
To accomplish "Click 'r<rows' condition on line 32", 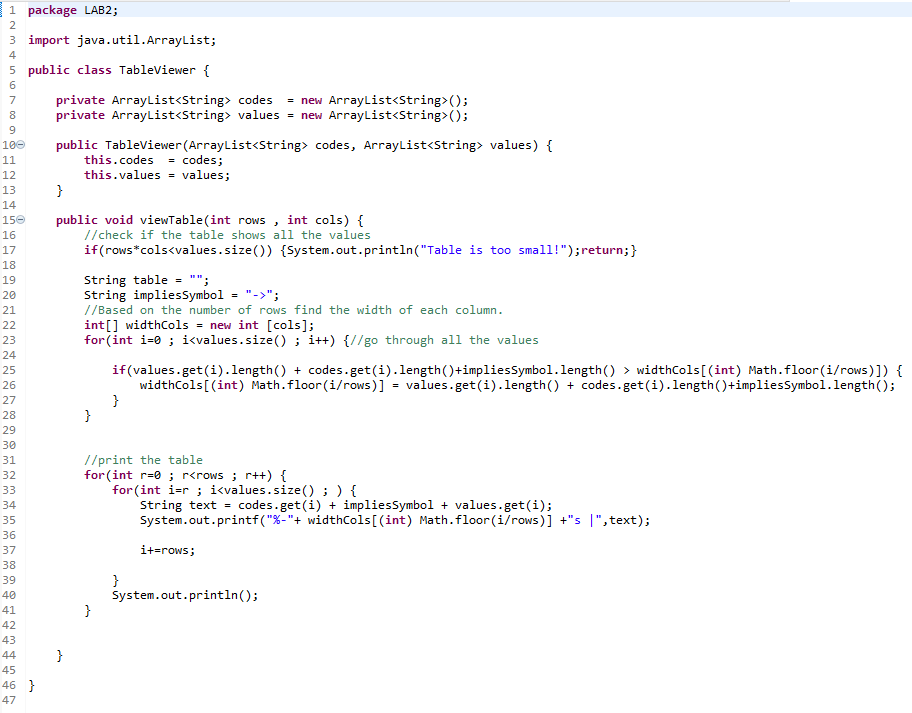I will (x=202, y=475).
